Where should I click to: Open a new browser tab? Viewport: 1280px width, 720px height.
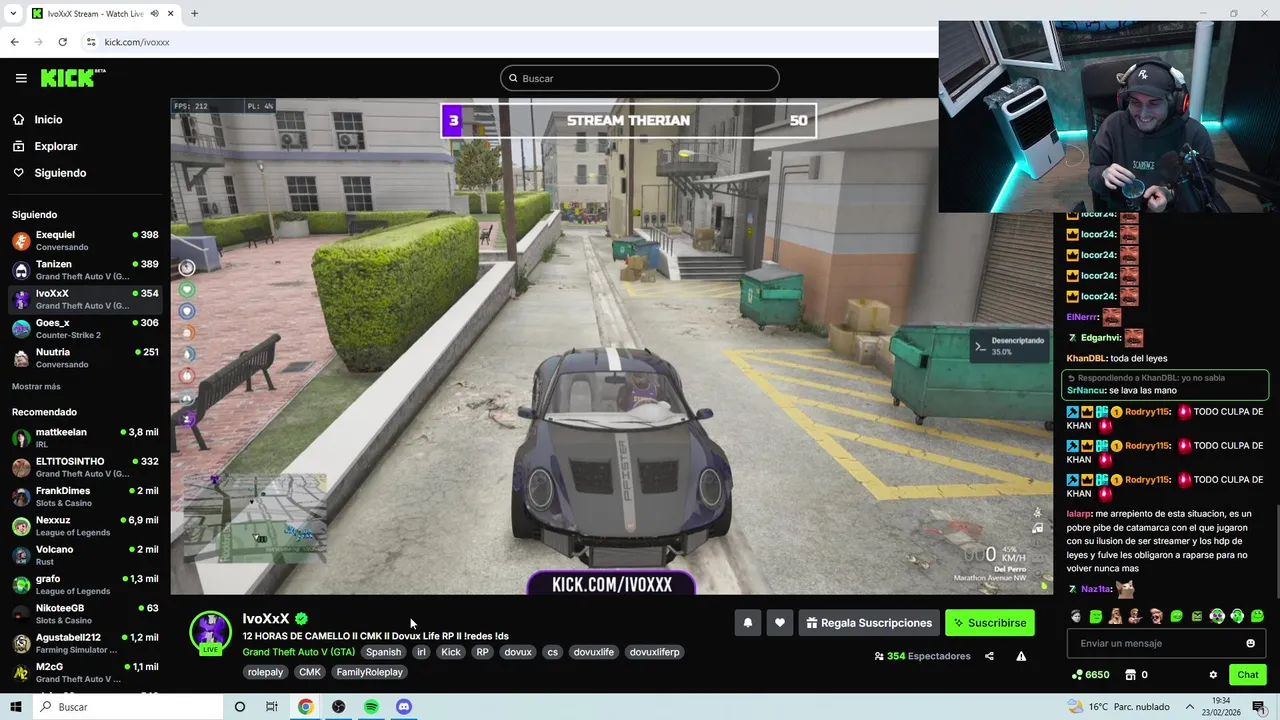pyautogui.click(x=194, y=14)
